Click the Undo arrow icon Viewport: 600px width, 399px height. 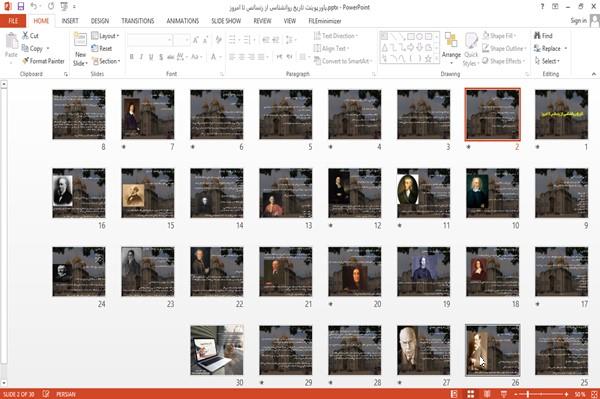34,7
